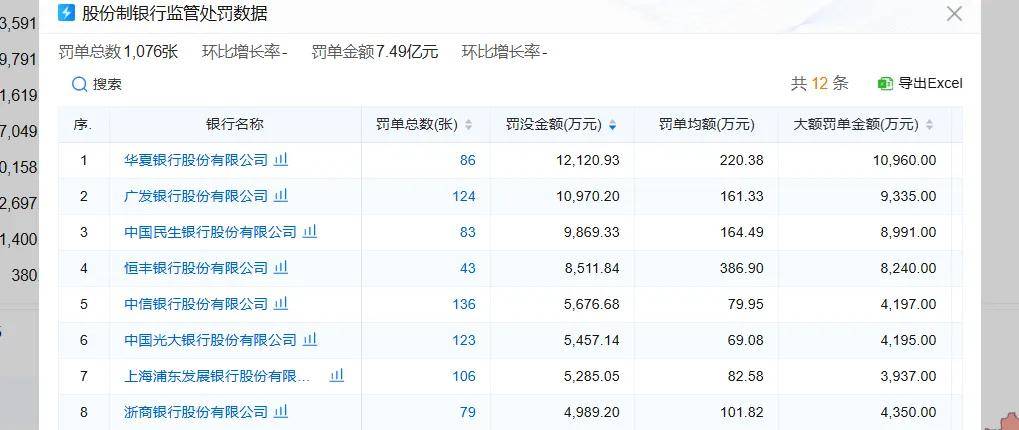This screenshot has width=1019, height=430.
Task: Click the 银行名称 column header
Action: tap(235, 125)
